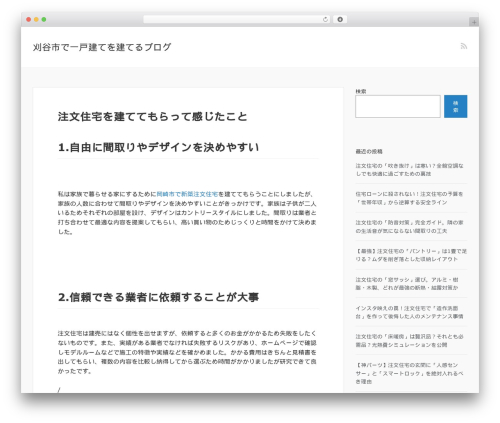Open recent post about 防音対策 guide
This screenshot has width=500, height=423.
(x=409, y=227)
